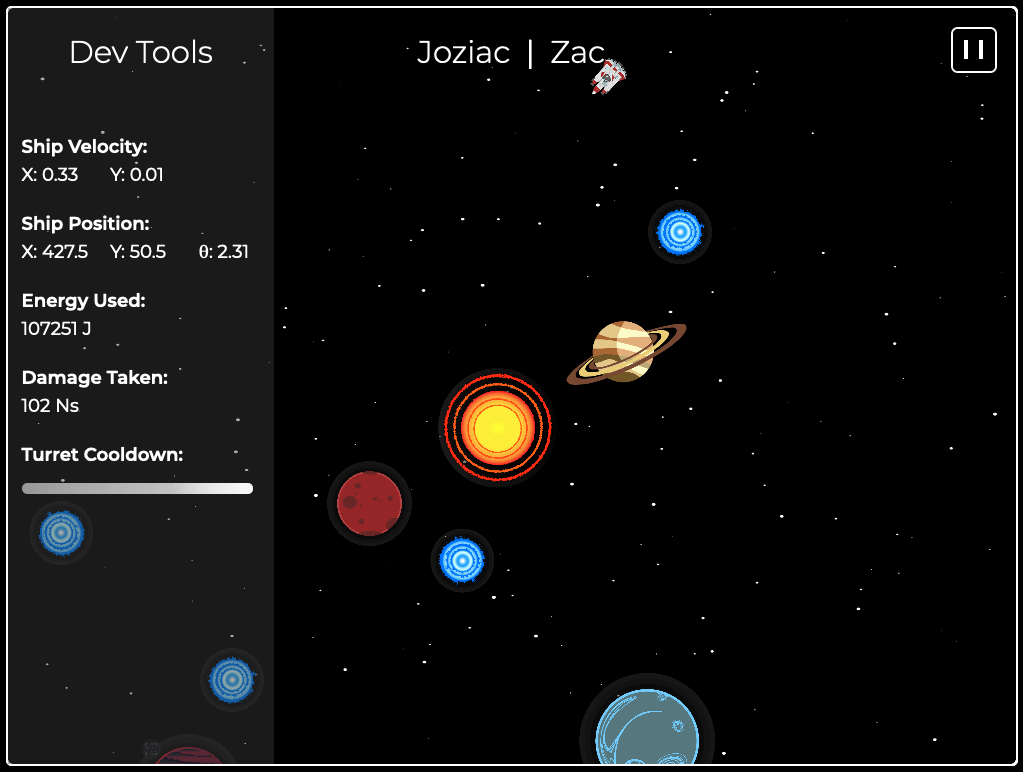The height and width of the screenshot is (772, 1023).
Task: Click the blue portal above the ringed planet
Action: (x=680, y=232)
